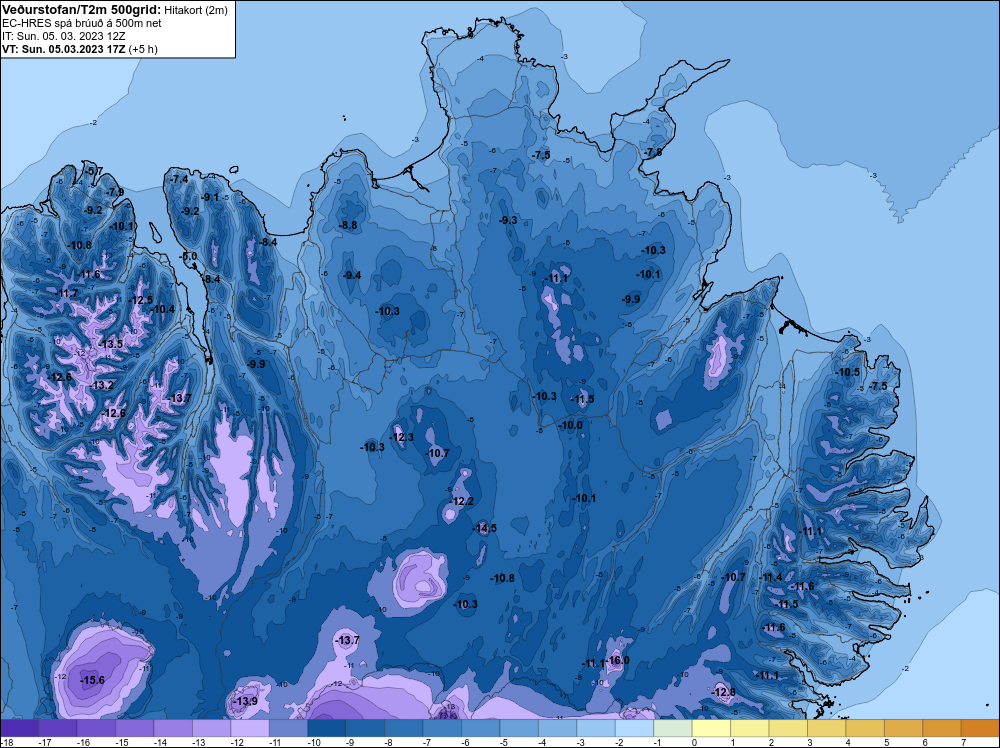Click the -13.5 temperature reading
Viewport: 1000px width, 748px height.
coord(111,344)
